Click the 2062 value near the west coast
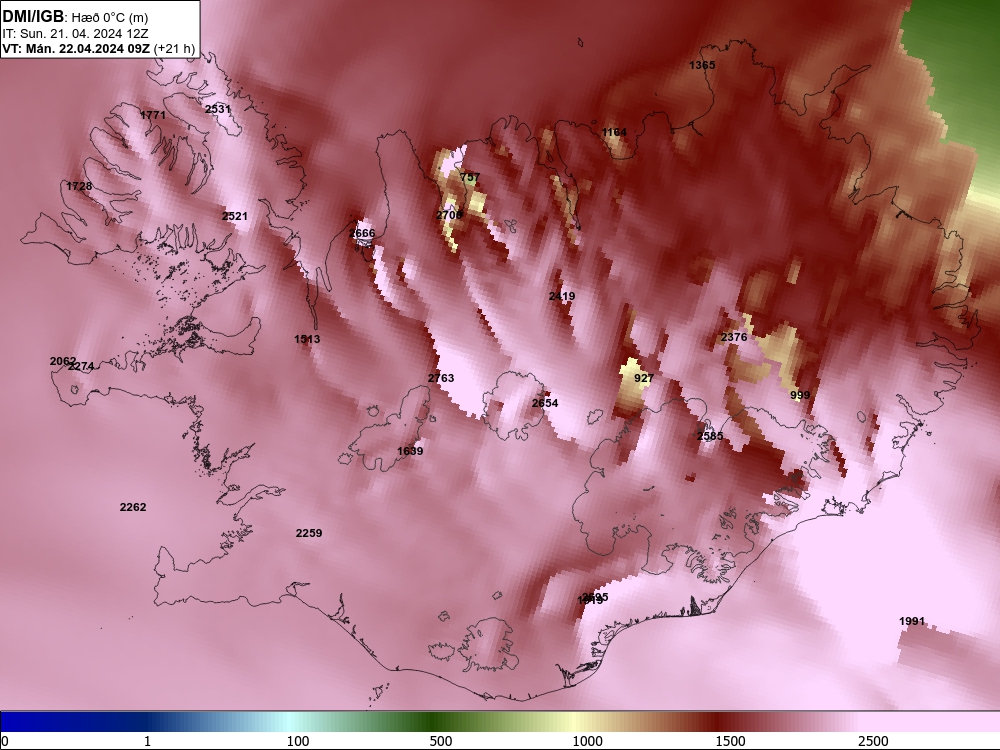Viewport: 1000px width, 750px height. tap(62, 361)
